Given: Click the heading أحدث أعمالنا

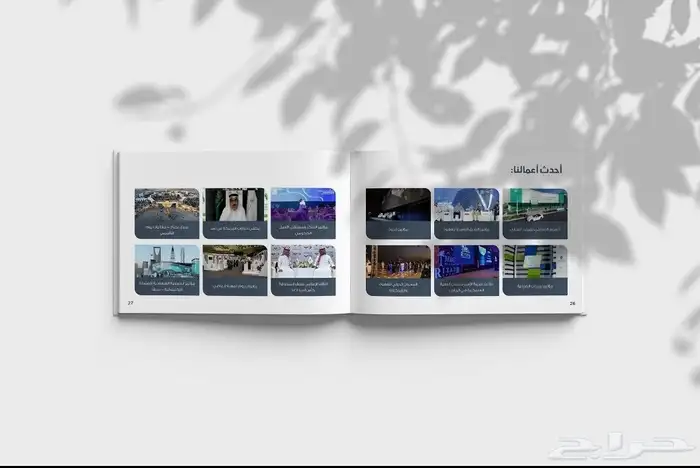Looking at the screenshot, I should (x=535, y=169).
